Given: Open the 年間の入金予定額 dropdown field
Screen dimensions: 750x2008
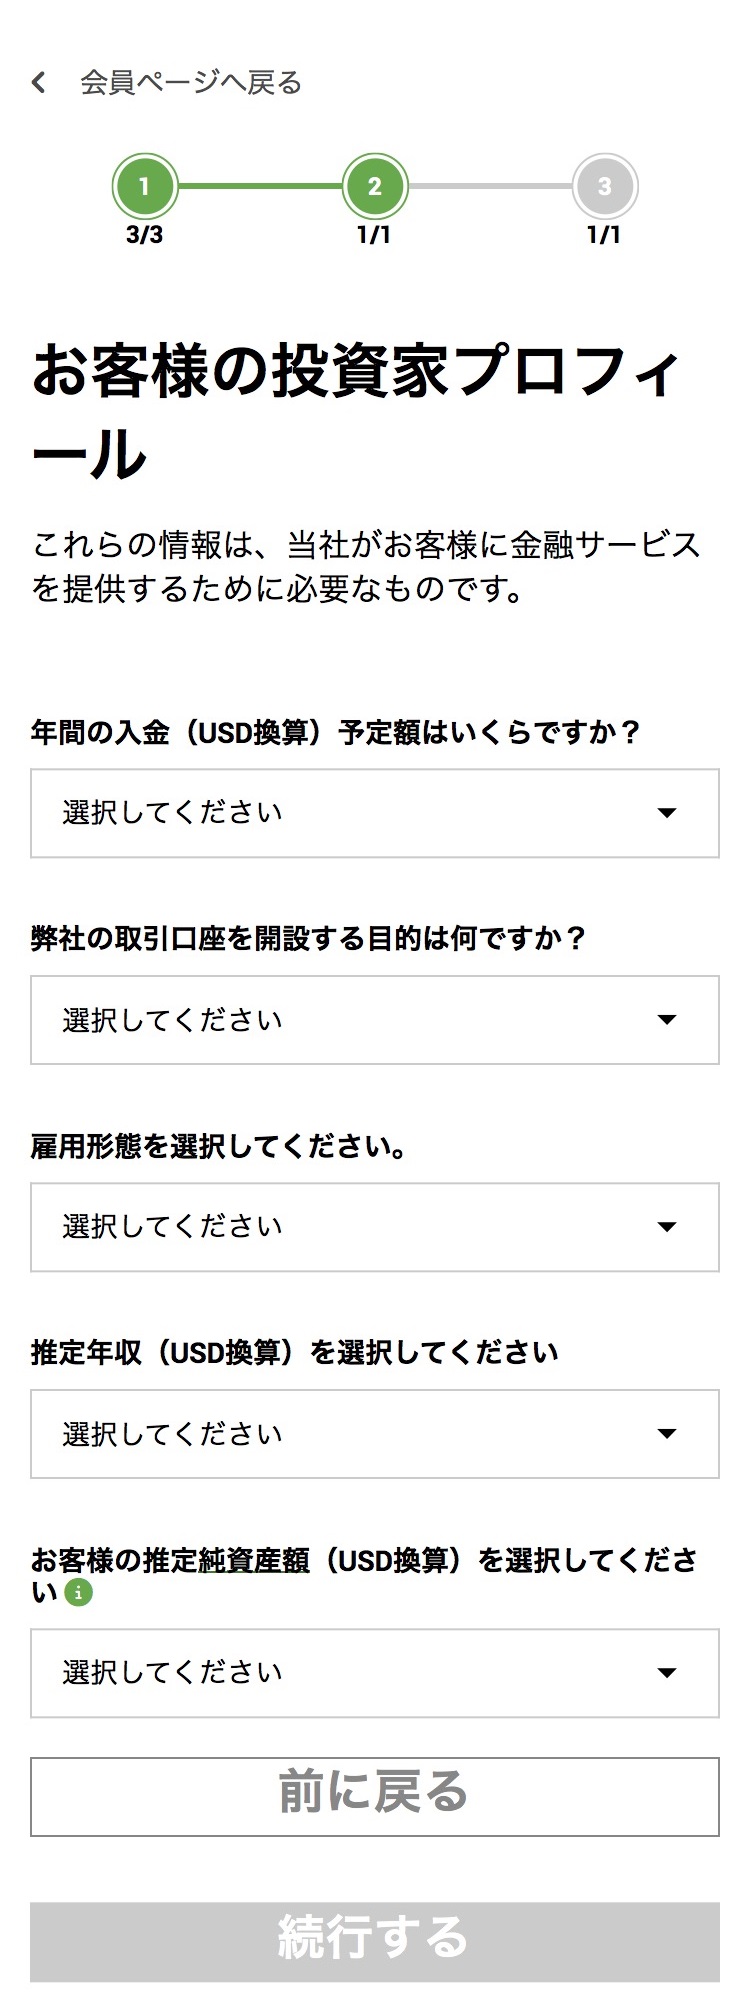Looking at the screenshot, I should [374, 813].
